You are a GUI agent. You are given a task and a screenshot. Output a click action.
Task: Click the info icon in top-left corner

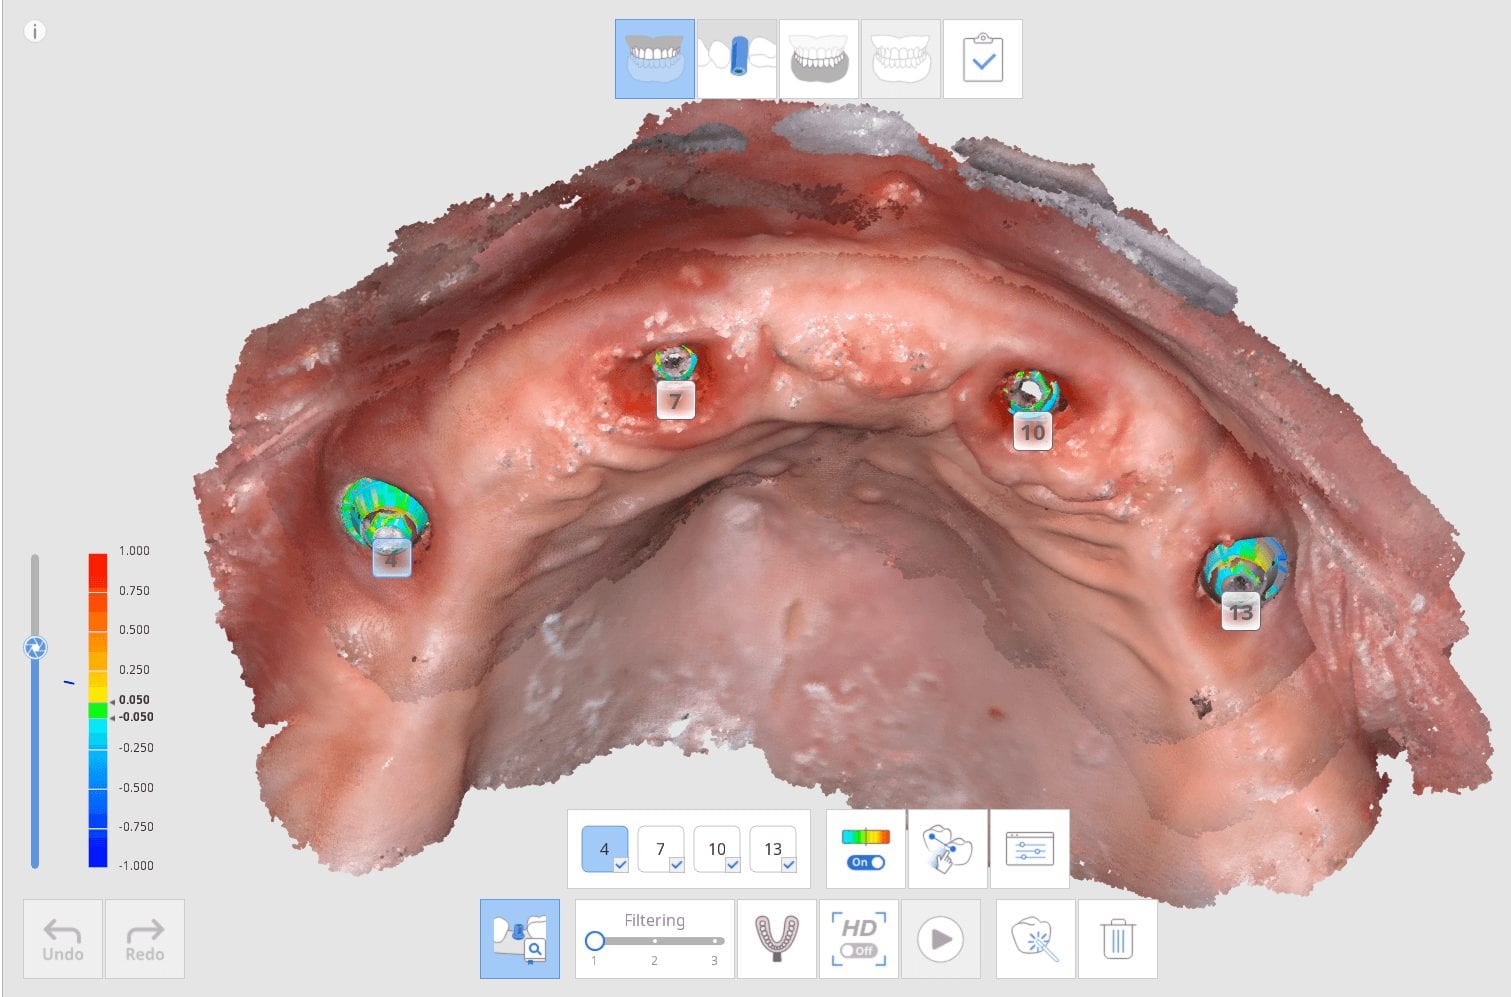click(x=35, y=31)
